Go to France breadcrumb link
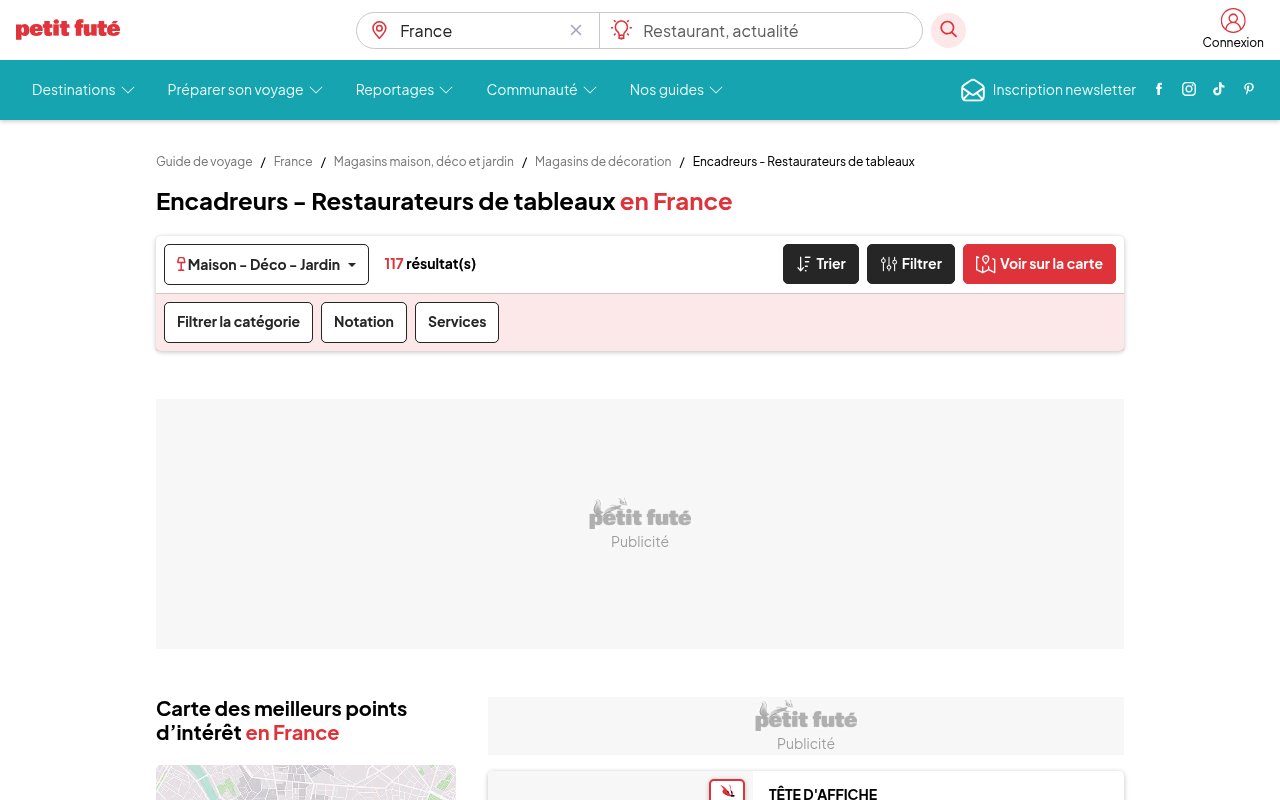The image size is (1280, 800). point(293,161)
